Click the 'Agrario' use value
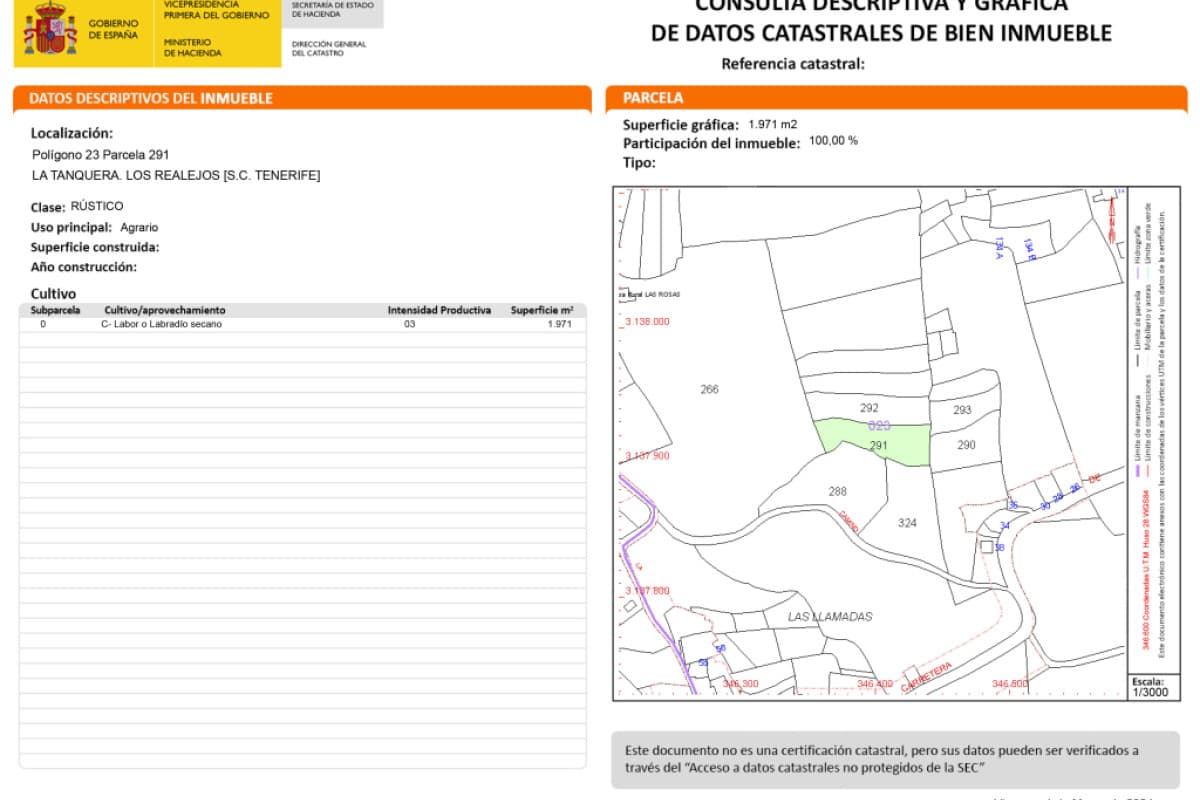The image size is (1200, 800). [139, 227]
